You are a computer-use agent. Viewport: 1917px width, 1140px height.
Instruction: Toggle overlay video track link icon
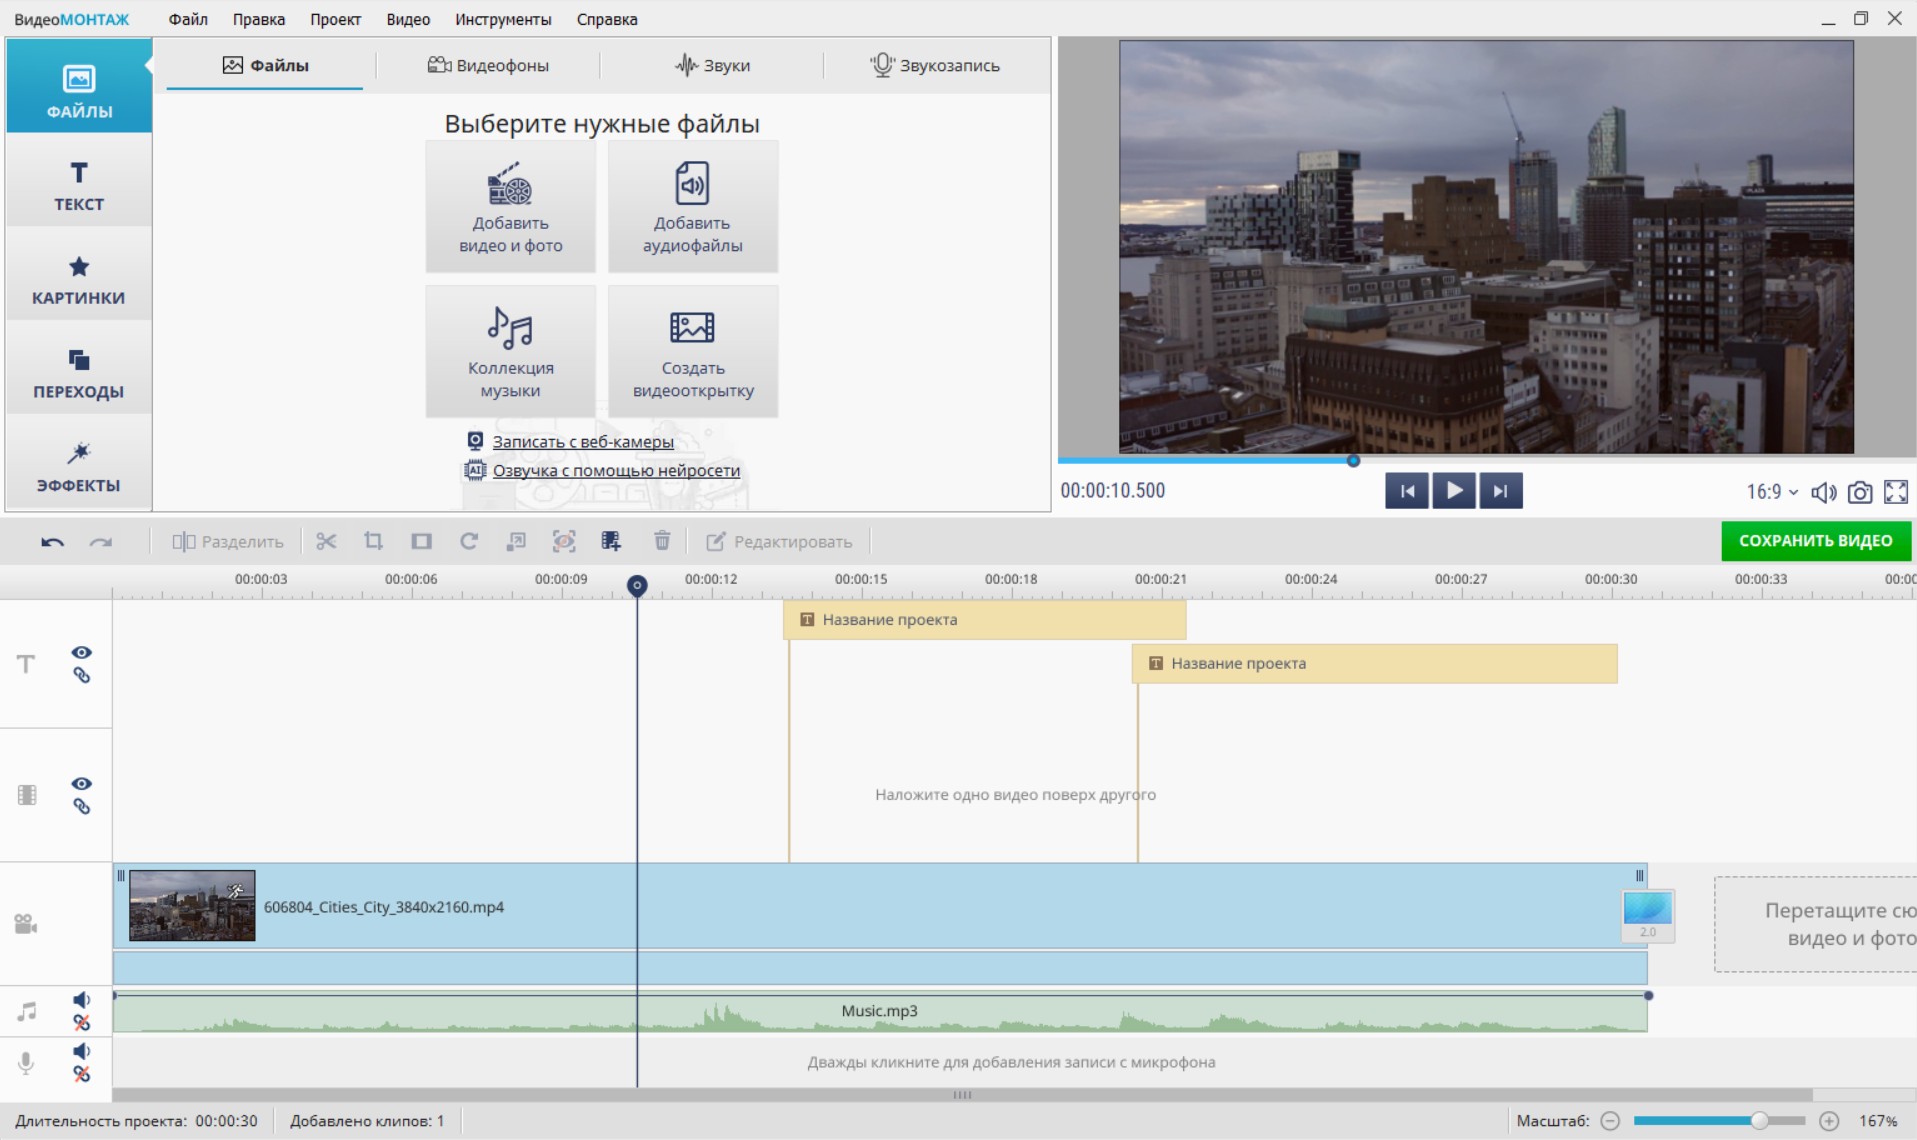coord(81,807)
